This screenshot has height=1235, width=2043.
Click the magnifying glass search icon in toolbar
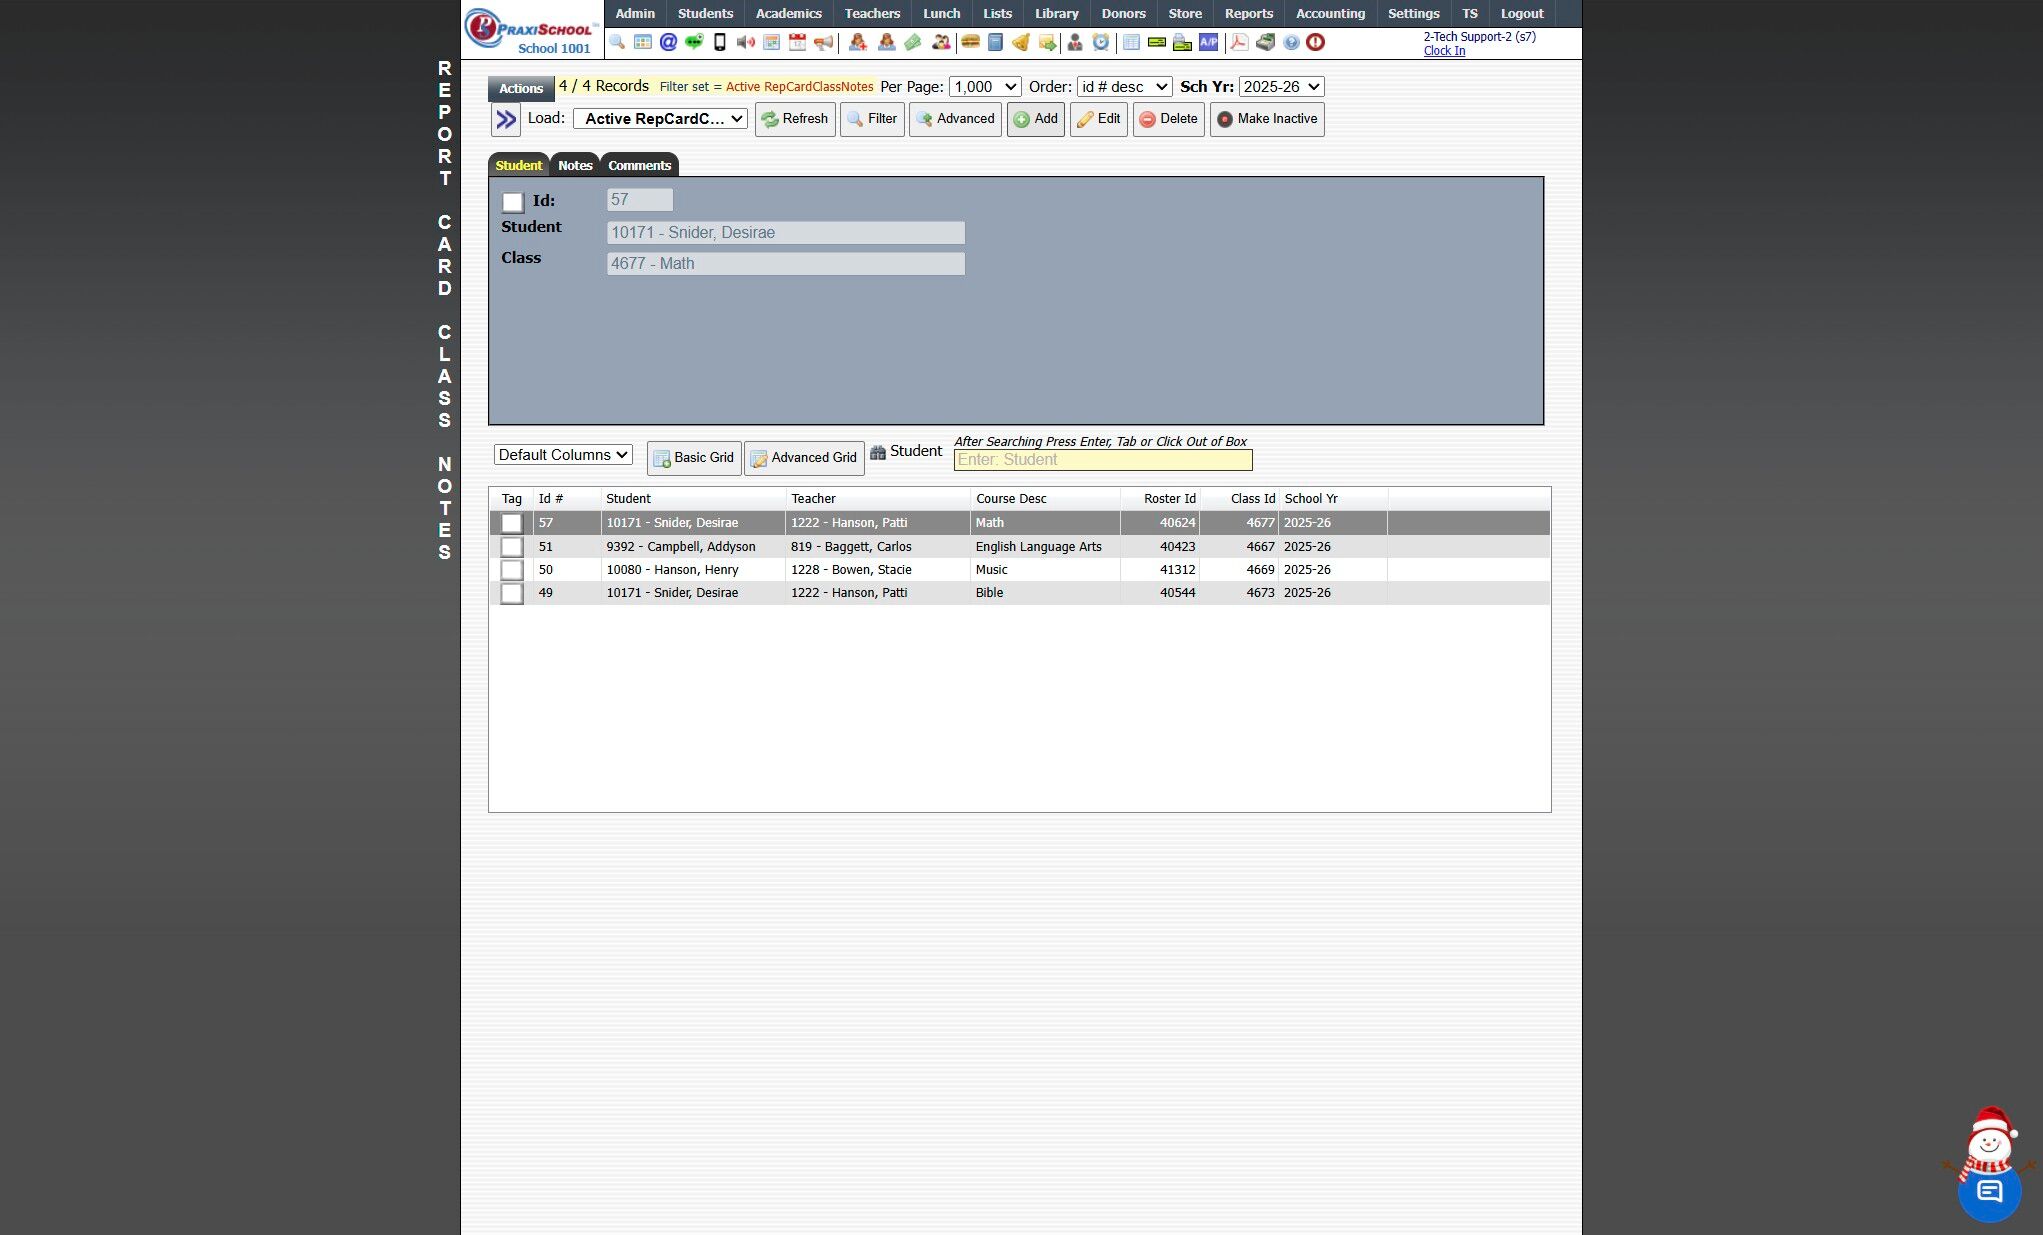point(617,42)
